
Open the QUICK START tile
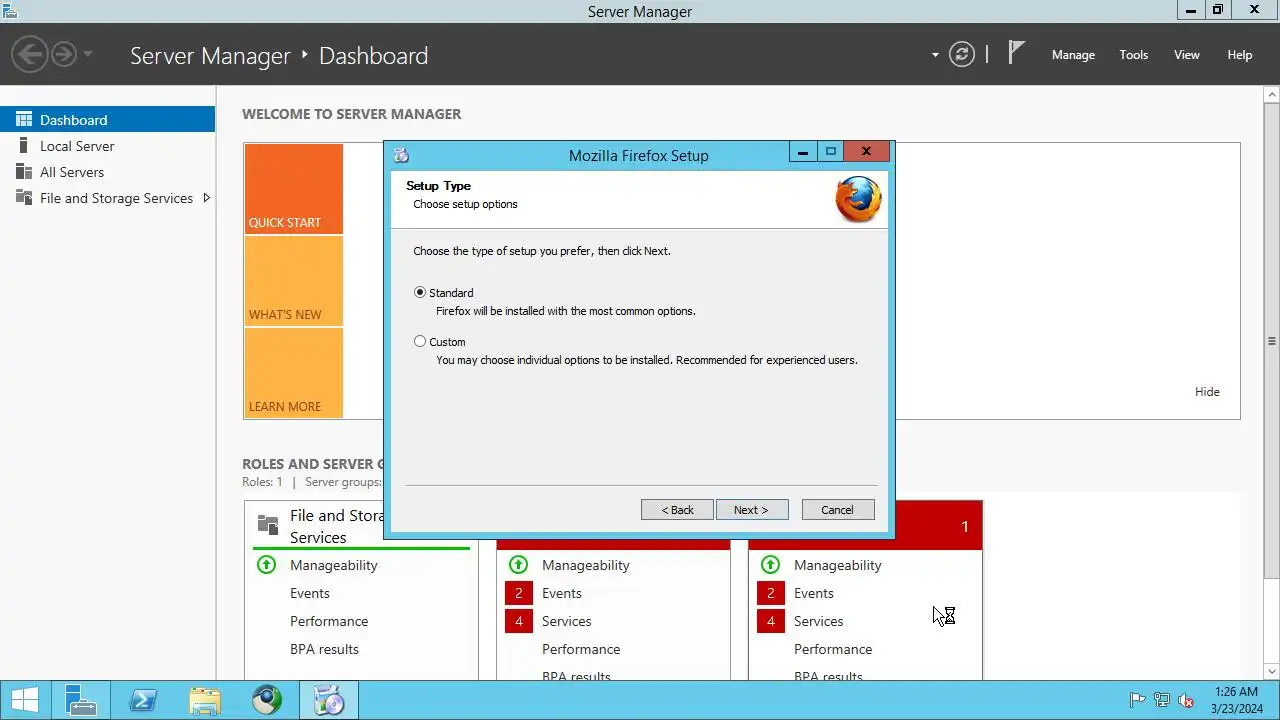294,189
